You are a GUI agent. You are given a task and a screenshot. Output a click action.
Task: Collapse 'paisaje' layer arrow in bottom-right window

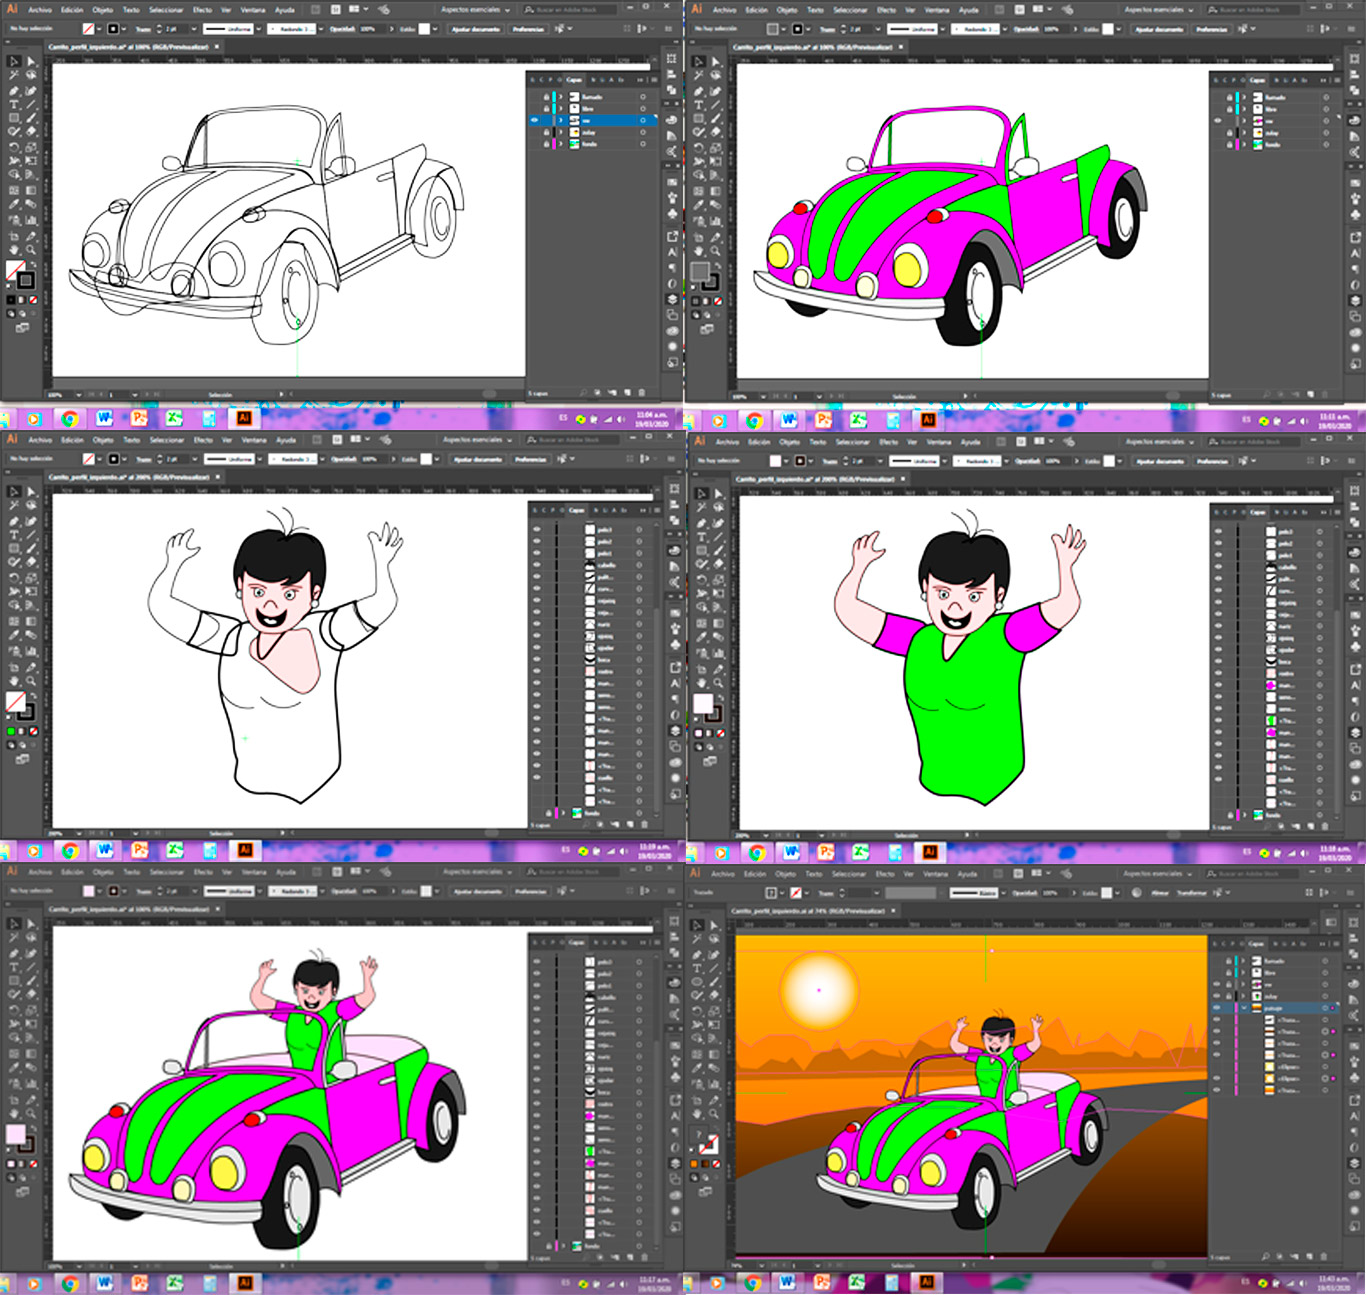tap(1245, 1008)
